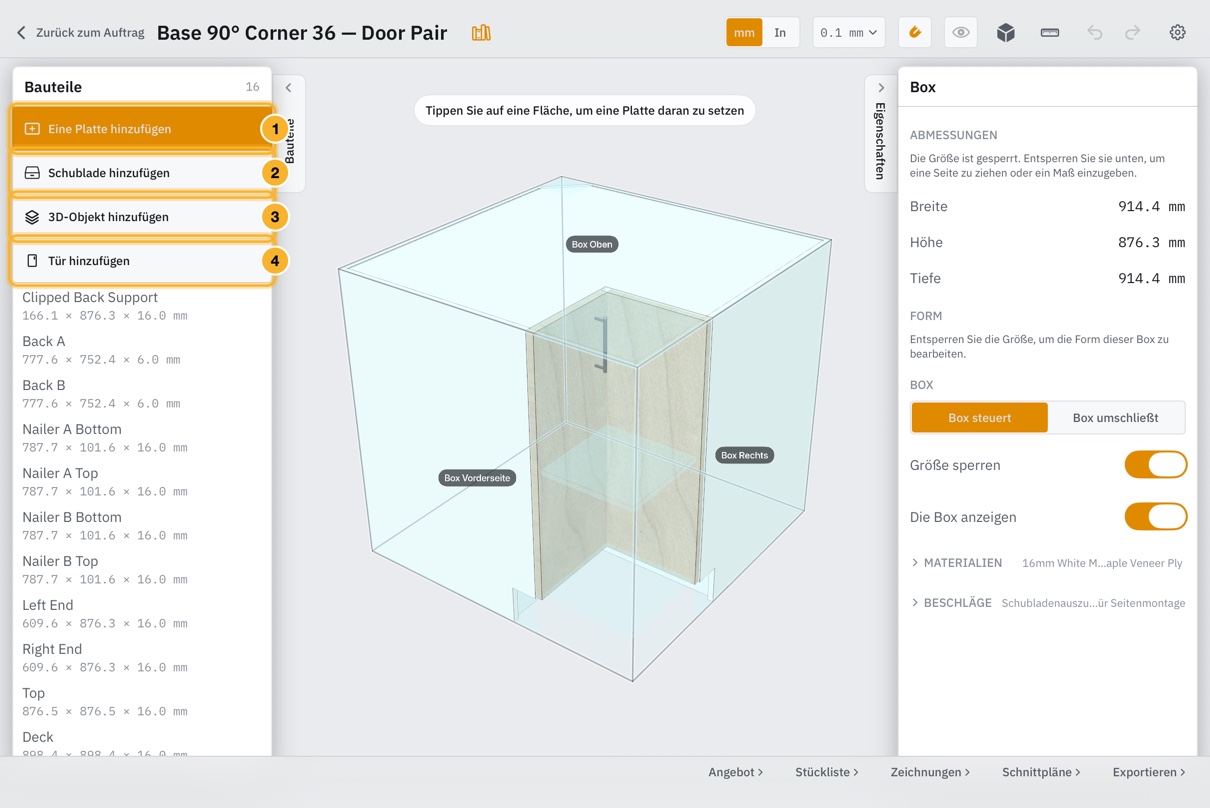
Task: Click 'Schublade hinzufügen' button
Action: pos(142,173)
